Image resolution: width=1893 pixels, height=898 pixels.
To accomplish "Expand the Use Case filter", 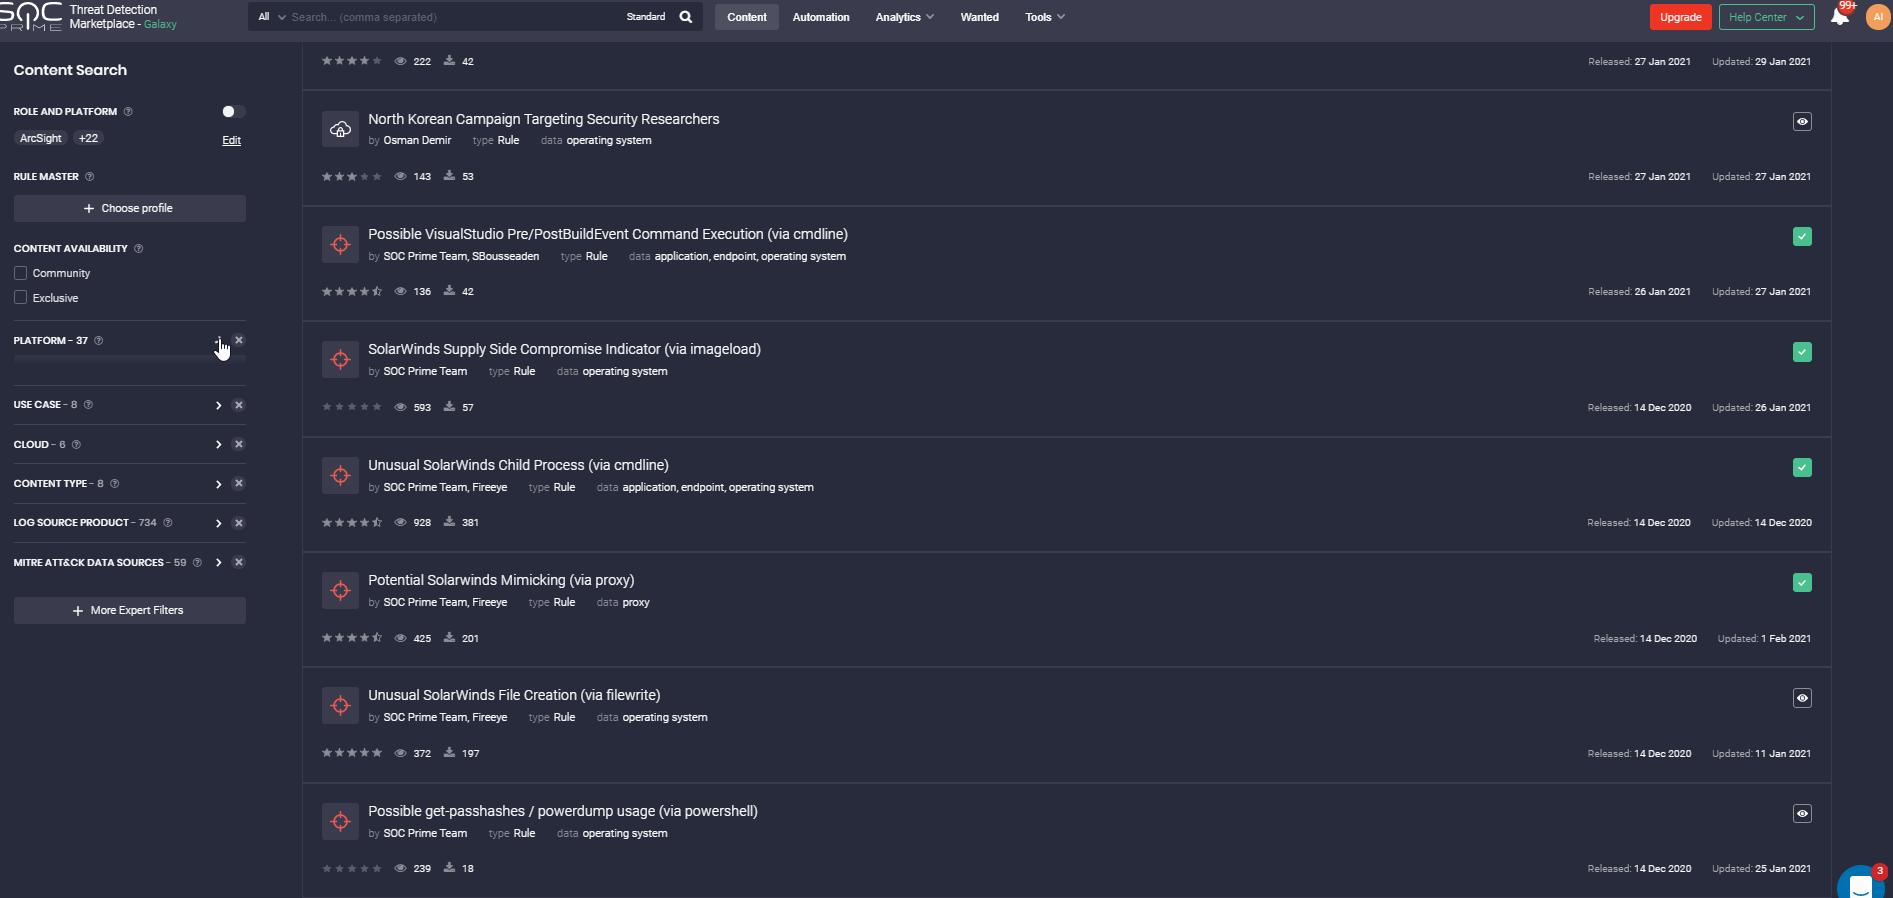I will tap(218, 405).
